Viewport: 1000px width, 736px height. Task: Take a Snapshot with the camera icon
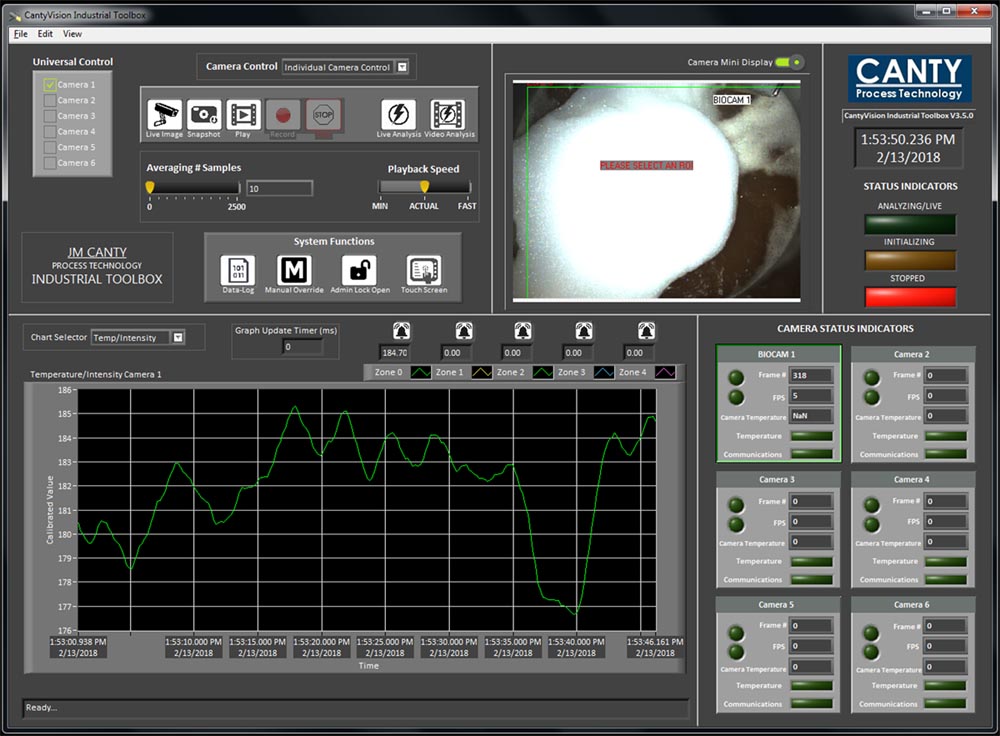pyautogui.click(x=204, y=115)
